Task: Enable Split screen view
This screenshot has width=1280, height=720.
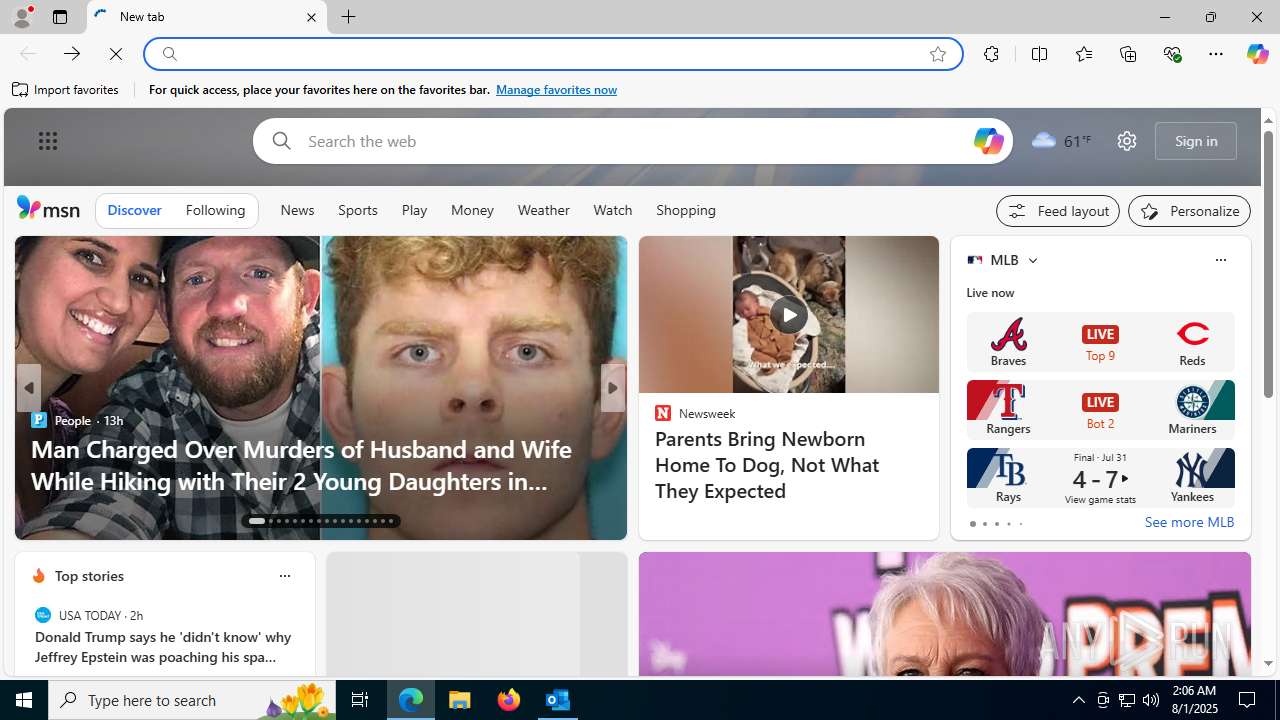Action: [x=1039, y=54]
